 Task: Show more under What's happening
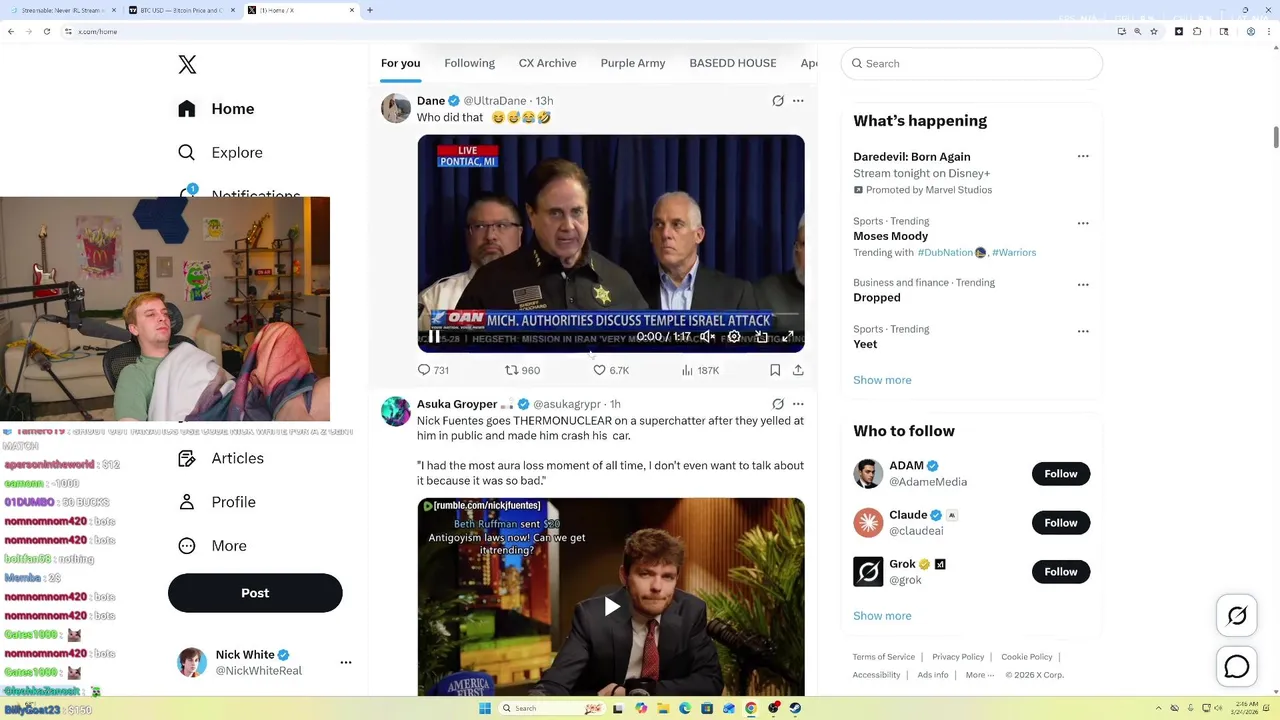[x=882, y=380]
